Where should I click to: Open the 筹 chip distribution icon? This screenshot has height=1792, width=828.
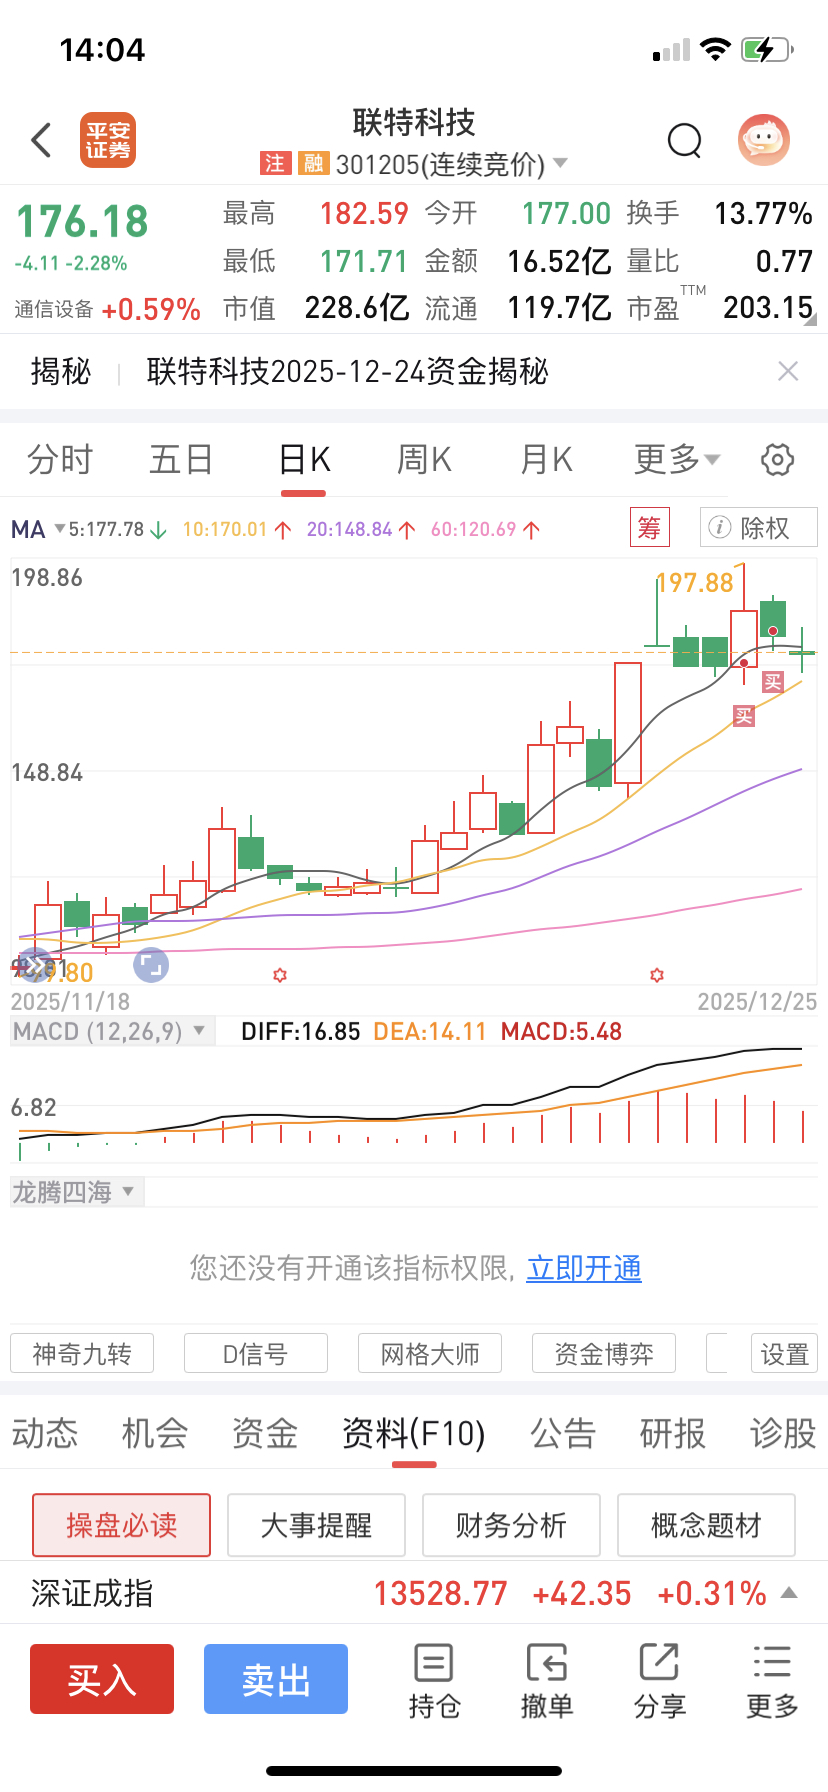point(649,527)
